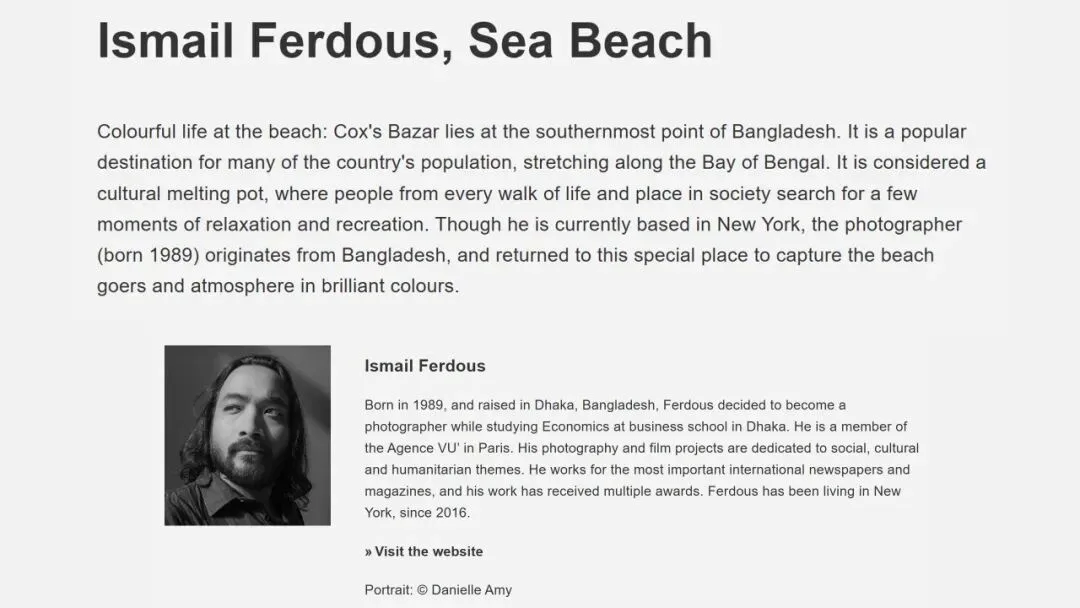
Task: Click 'brilliant colours' ending the intro paragraph
Action: coord(388,286)
